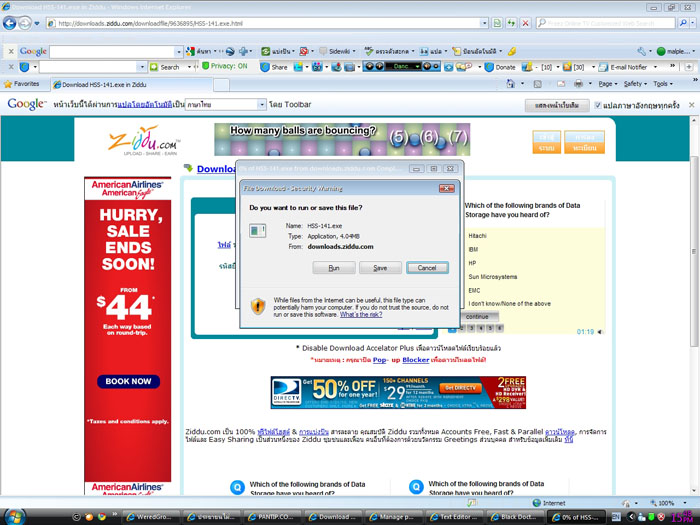
Task: Click the search magnifier button at top right
Action: tap(683, 23)
